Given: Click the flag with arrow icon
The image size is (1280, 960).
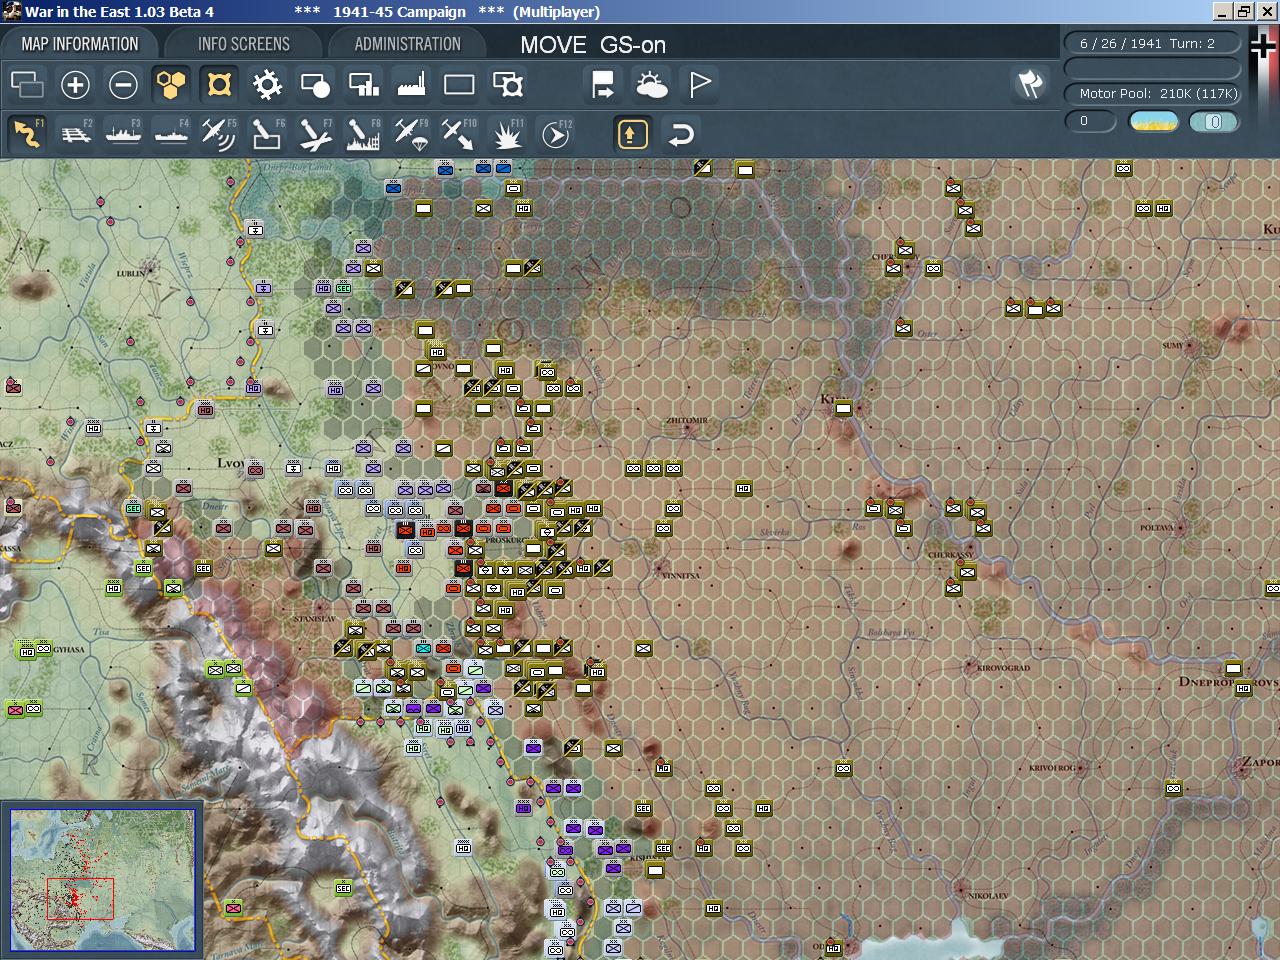Looking at the screenshot, I should point(603,85).
